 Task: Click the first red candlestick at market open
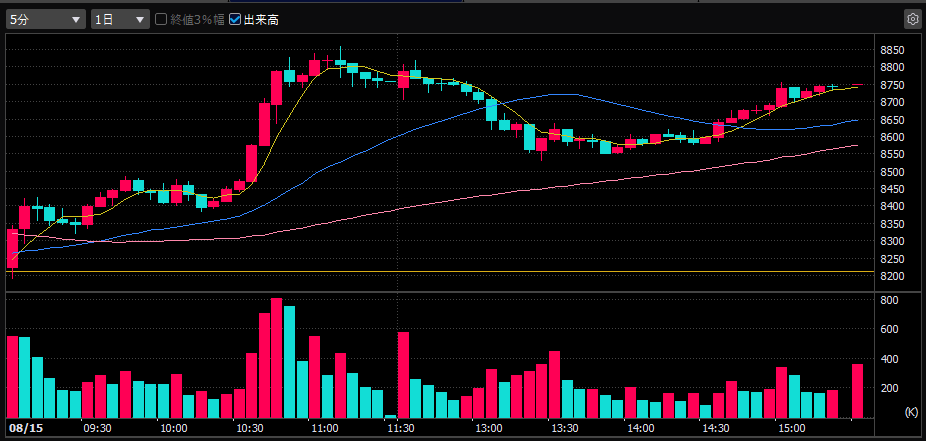[12, 249]
